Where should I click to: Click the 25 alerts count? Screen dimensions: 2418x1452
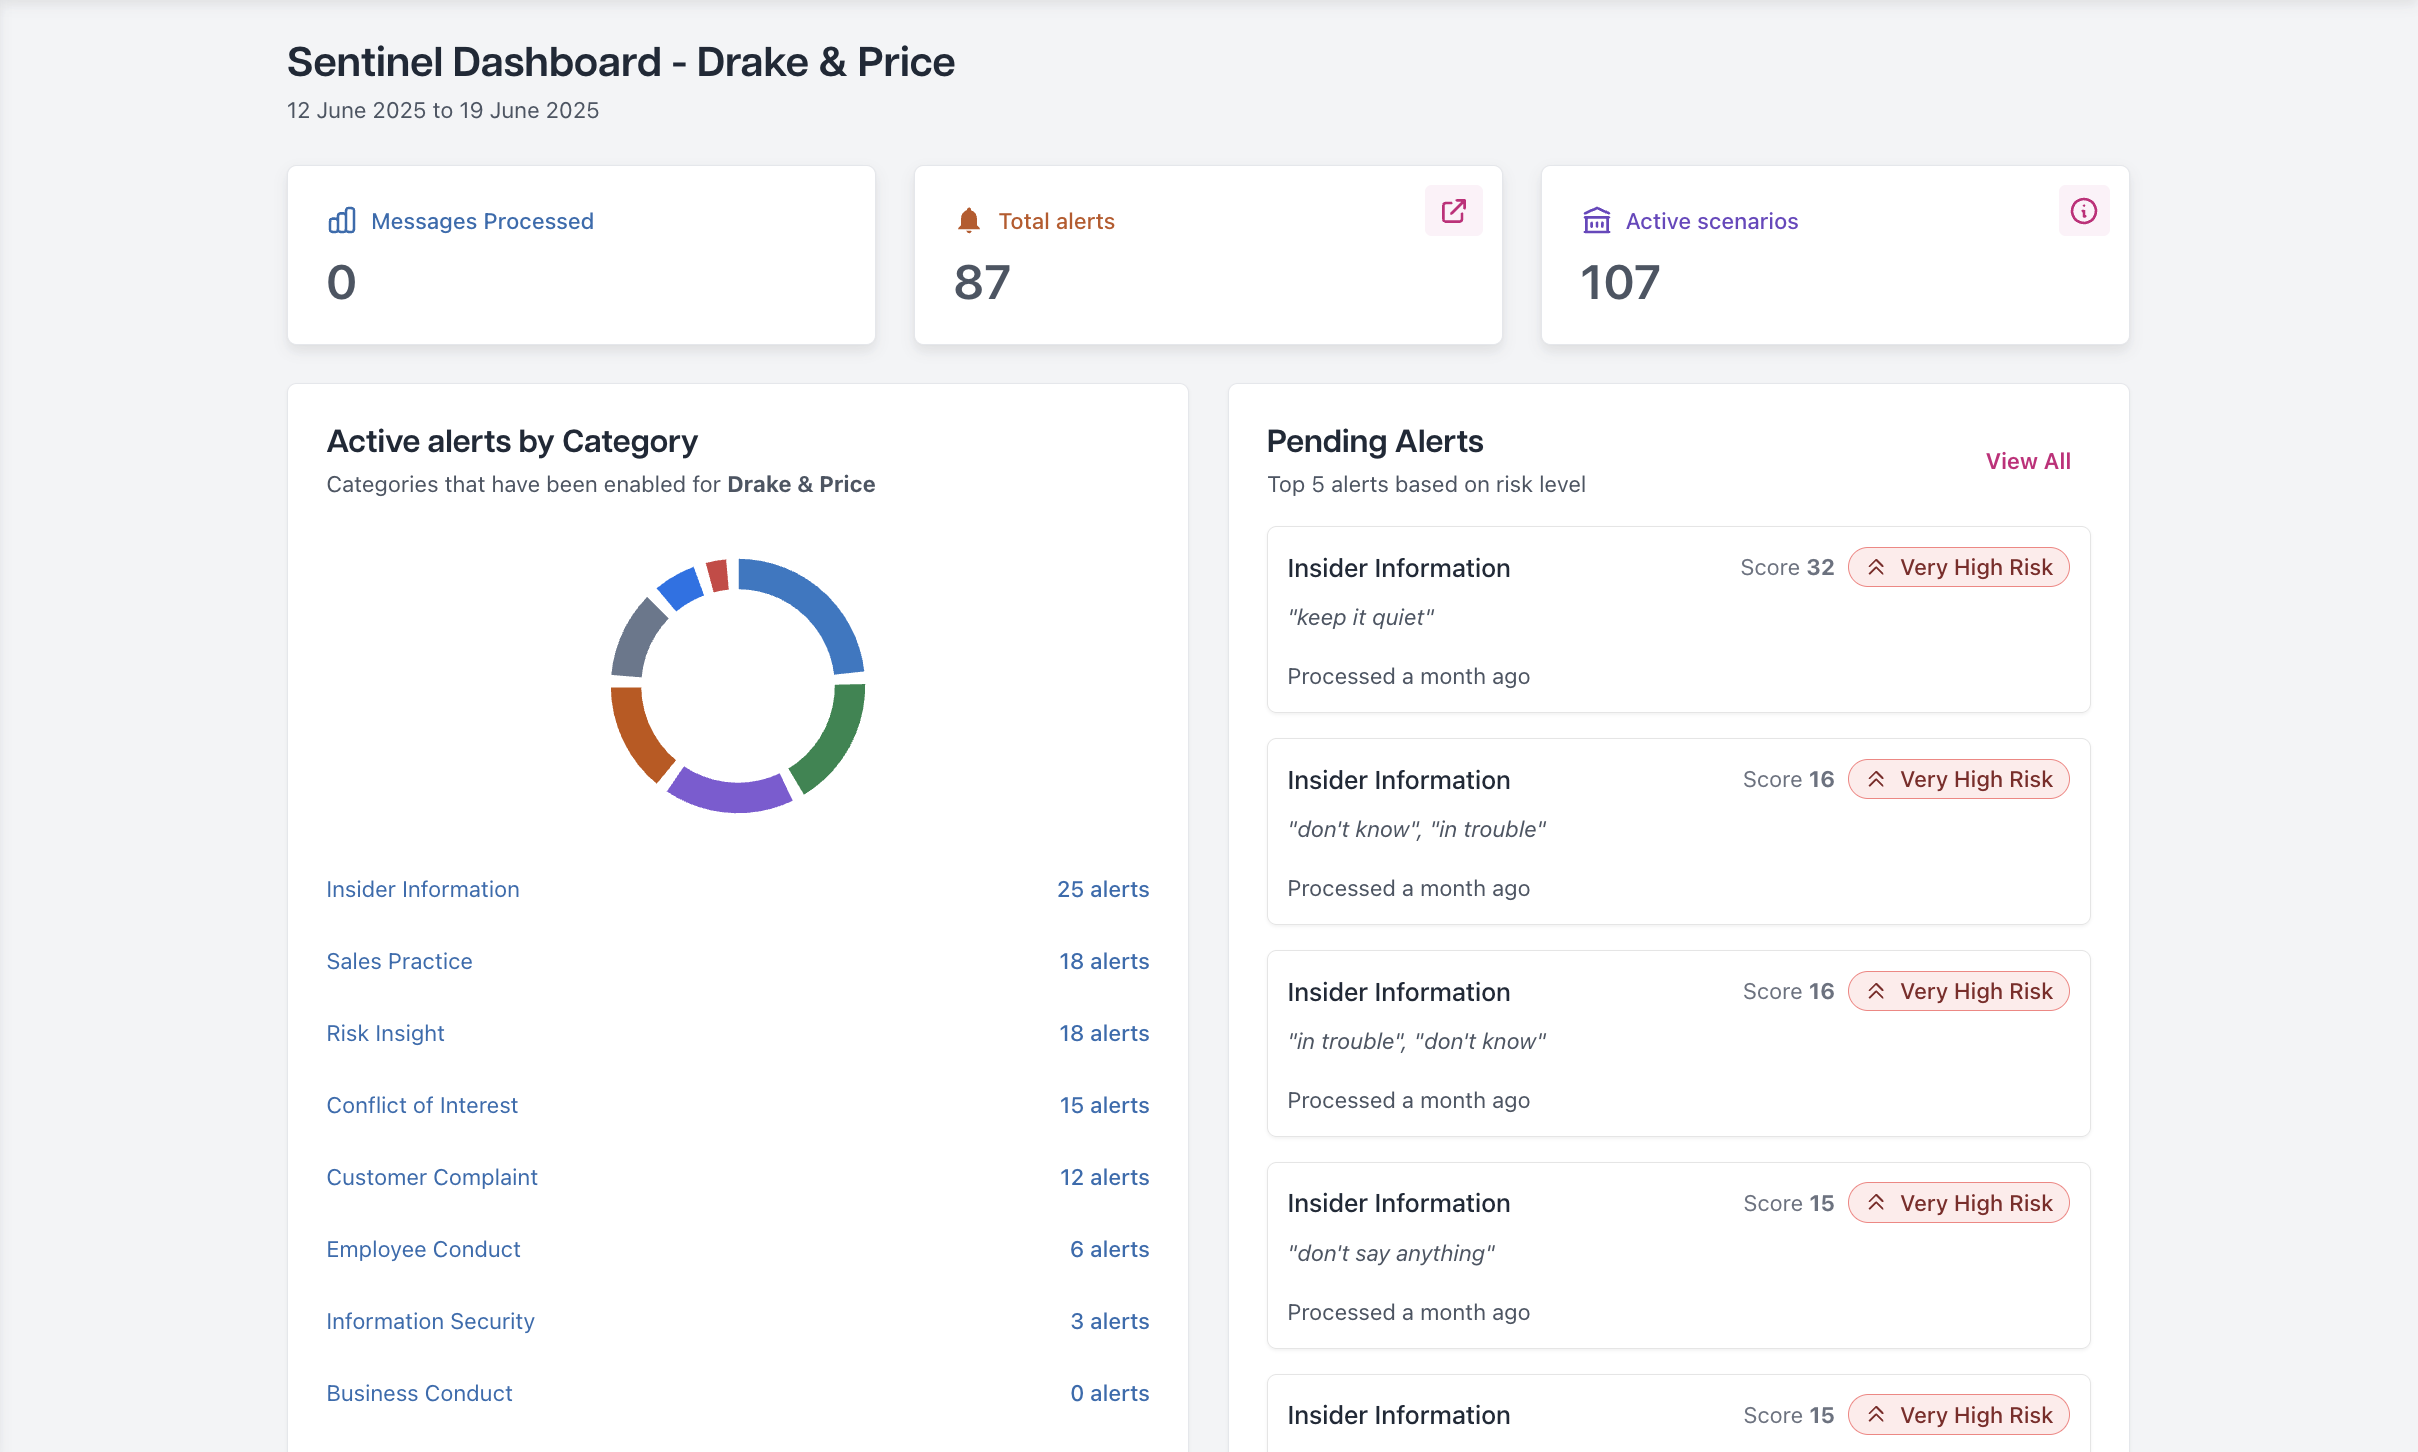pyautogui.click(x=1103, y=889)
